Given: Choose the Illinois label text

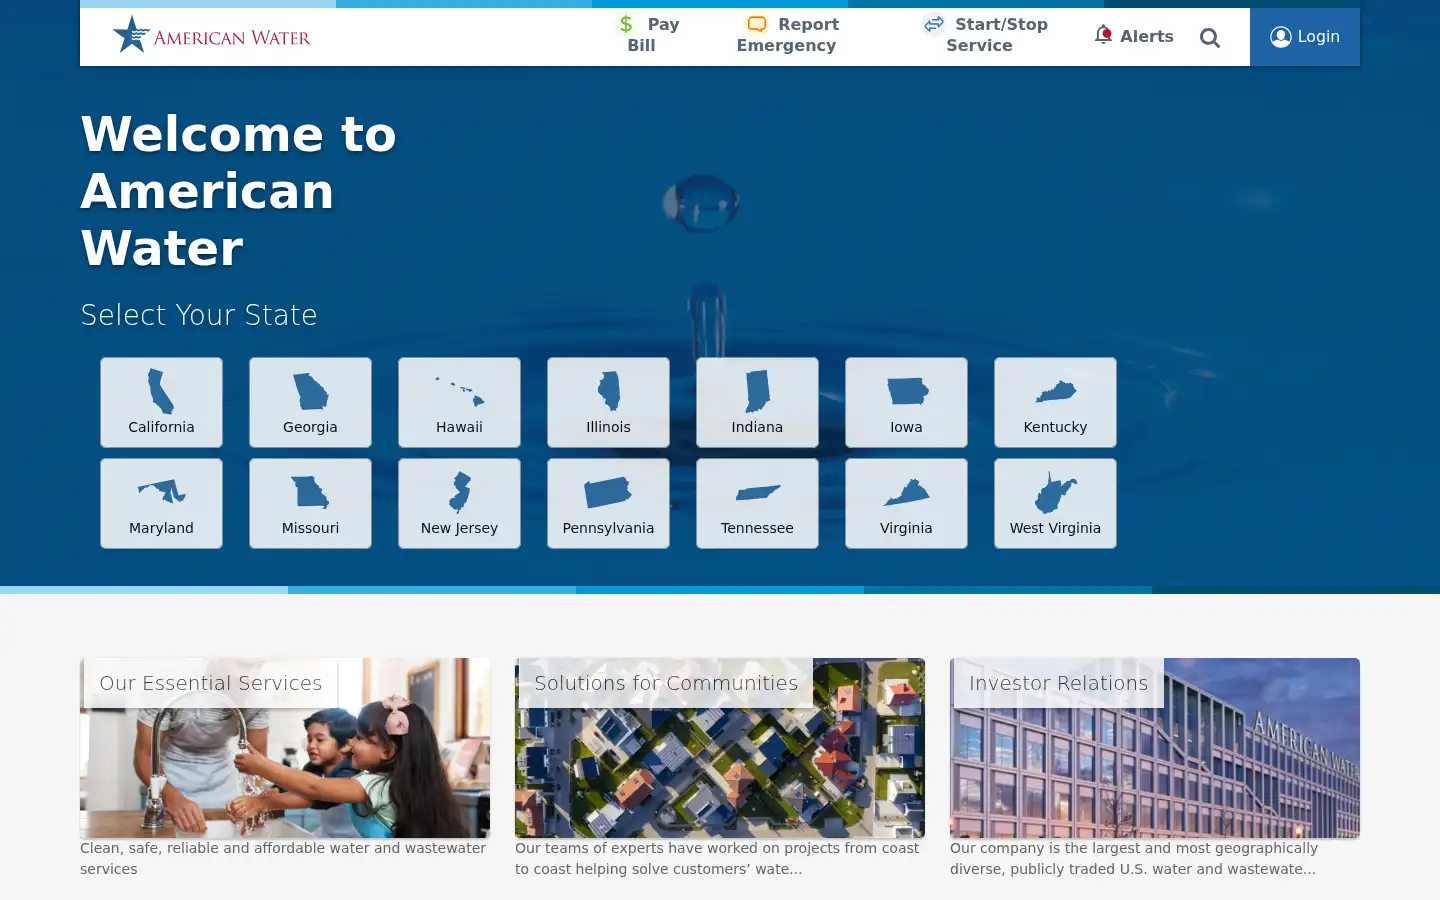Looking at the screenshot, I should [x=608, y=427].
